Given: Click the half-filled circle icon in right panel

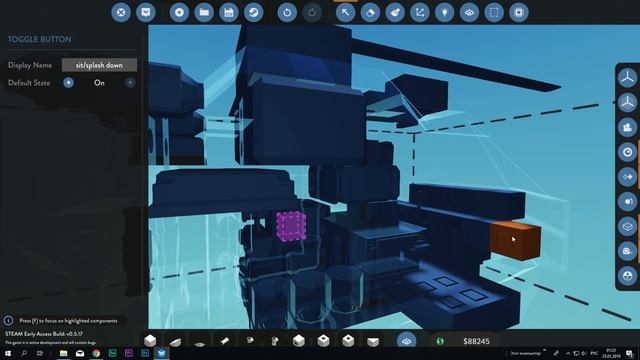Looking at the screenshot, I should pos(627,276).
